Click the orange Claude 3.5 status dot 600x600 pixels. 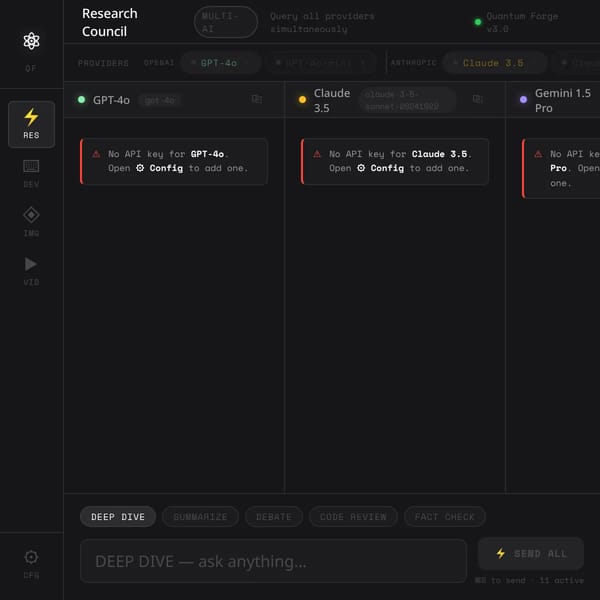click(302, 100)
